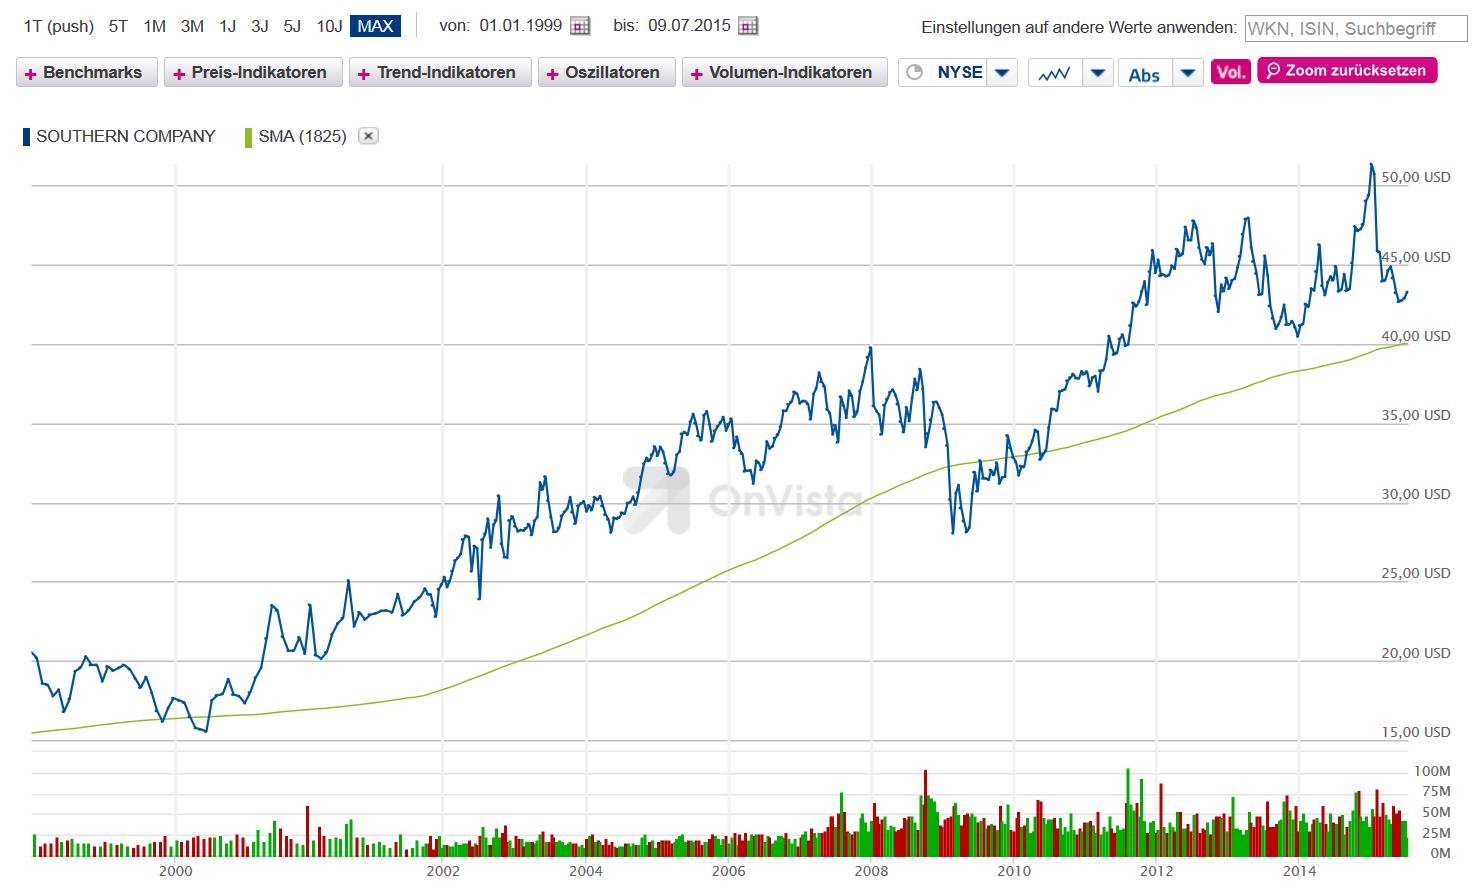Click the von date 01.01.1999 field

pos(520,26)
